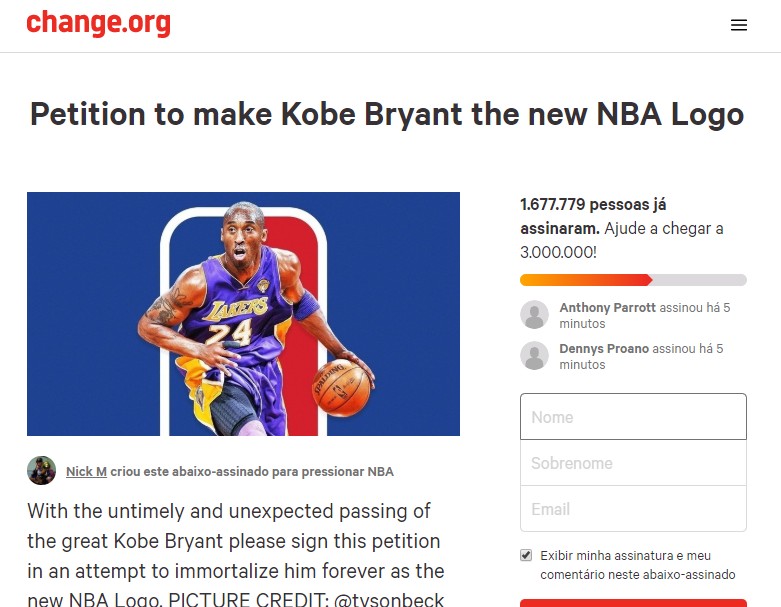The image size is (781, 607).
Task: Click 'criou este abaixo-assinado para pressionar NBA'
Action: tap(252, 472)
